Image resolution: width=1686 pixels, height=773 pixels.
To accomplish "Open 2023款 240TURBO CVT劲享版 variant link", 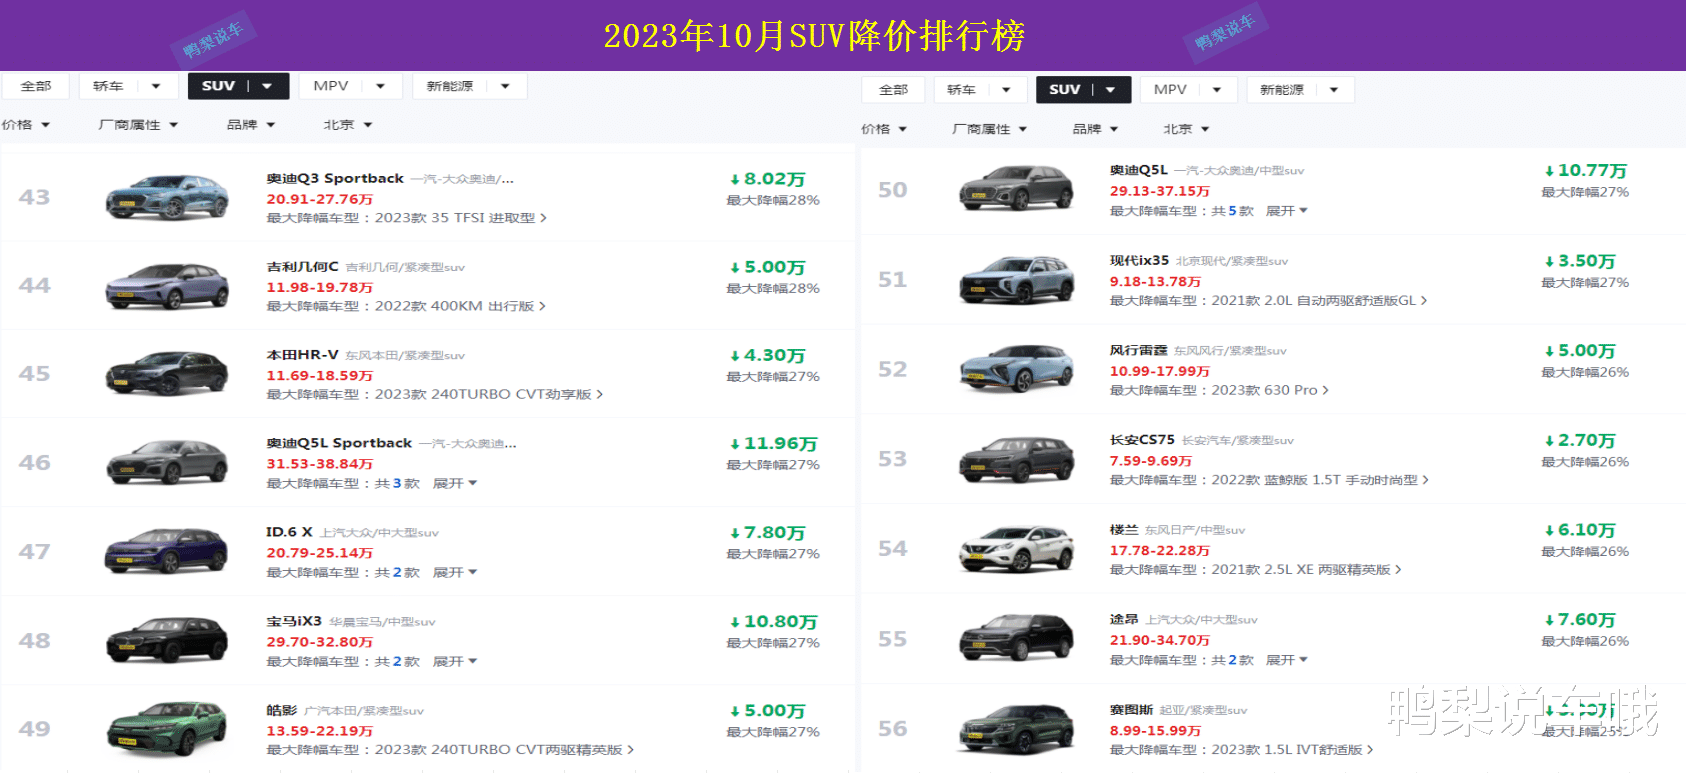I will pos(489,394).
